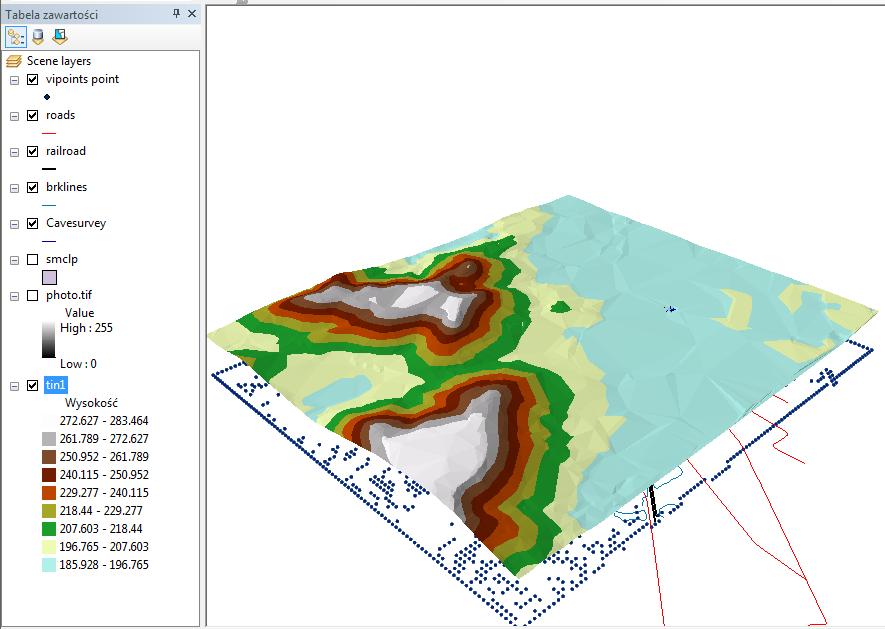Select List By Selection icon
Image resolution: width=885 pixels, height=629 pixels.
pos(59,37)
